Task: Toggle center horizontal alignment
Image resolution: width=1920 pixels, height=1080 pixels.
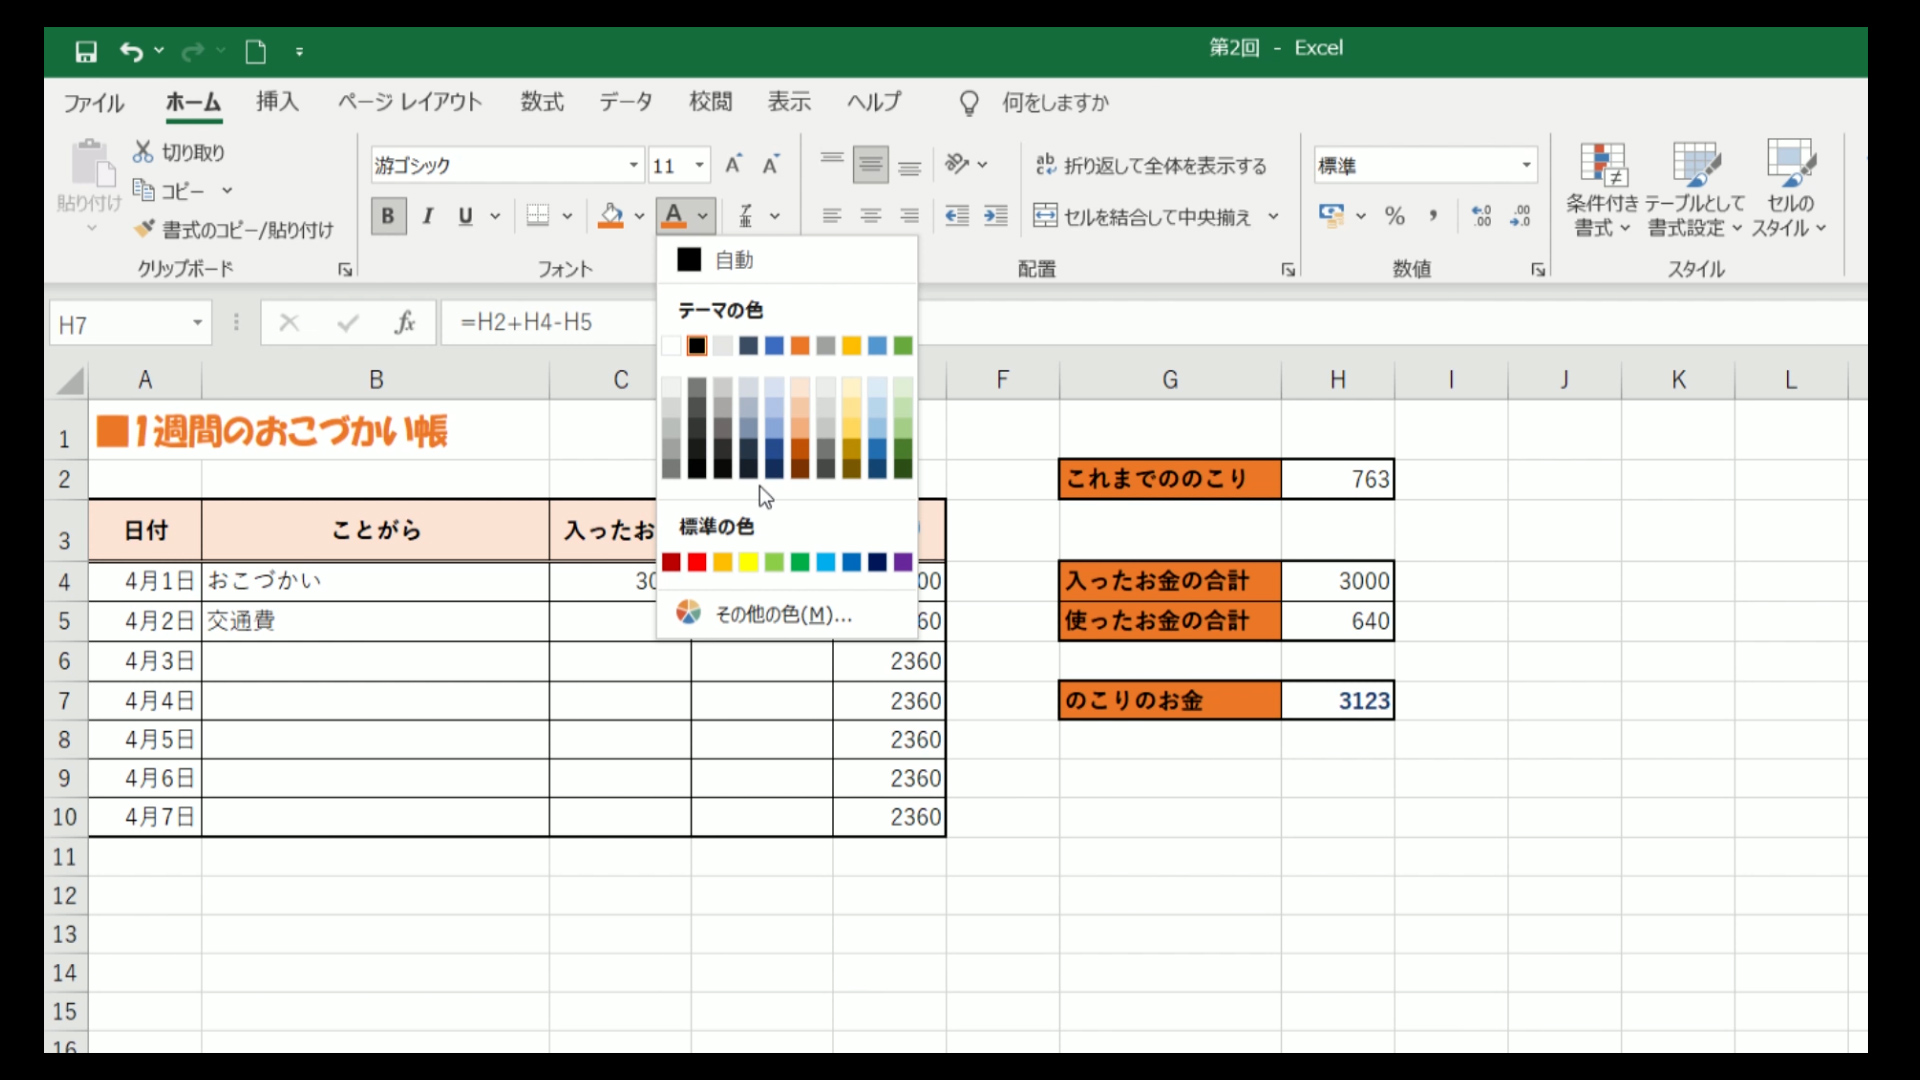Action: point(870,215)
